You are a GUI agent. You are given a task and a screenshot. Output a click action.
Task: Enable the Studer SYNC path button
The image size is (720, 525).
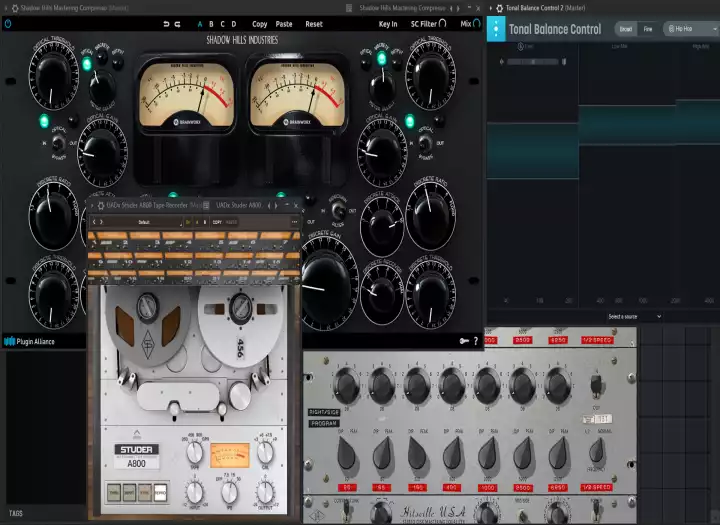tap(145, 492)
